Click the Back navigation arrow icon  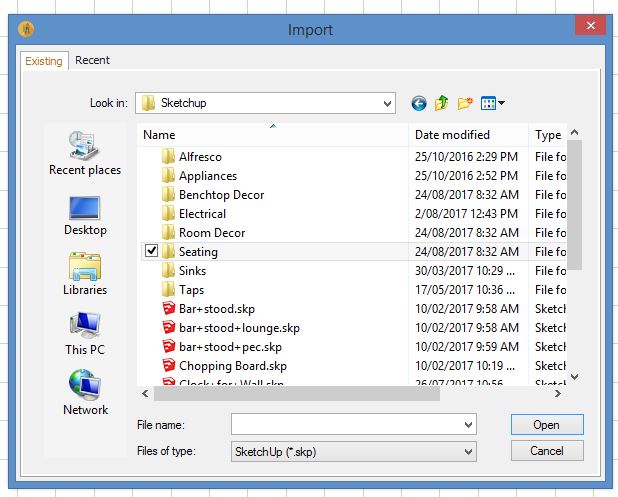click(x=418, y=103)
